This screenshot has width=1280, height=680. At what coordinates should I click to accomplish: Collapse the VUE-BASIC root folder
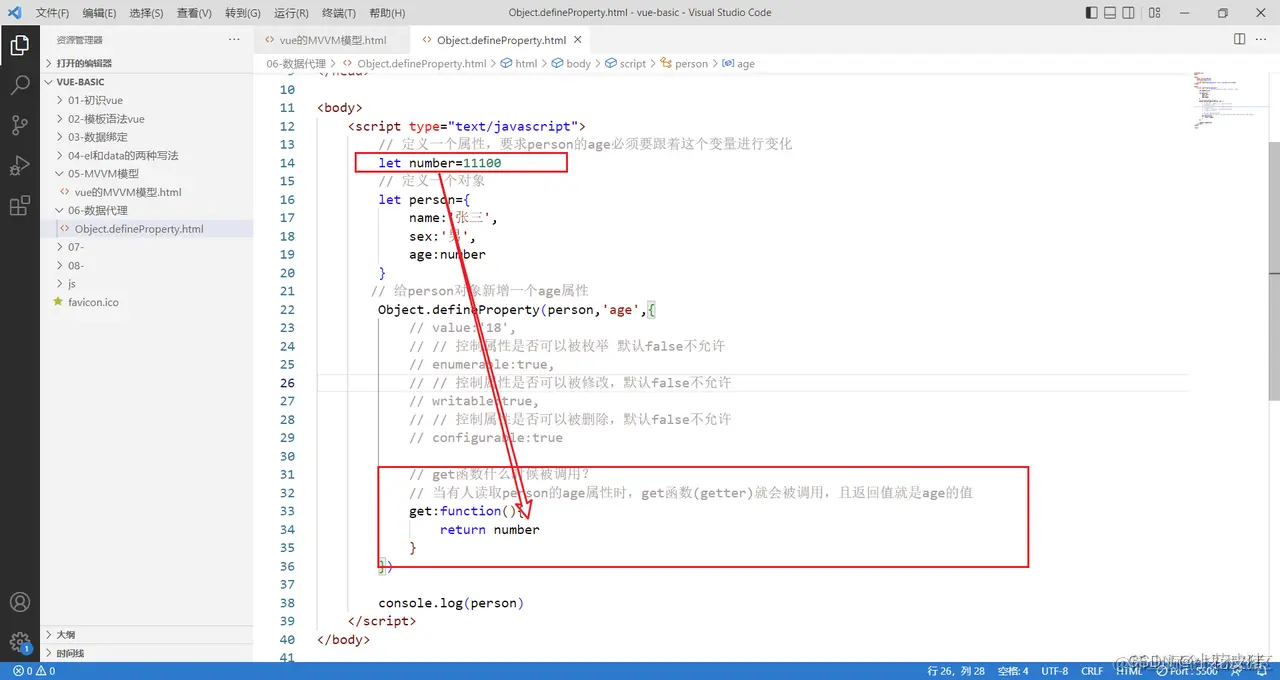[147, 82]
